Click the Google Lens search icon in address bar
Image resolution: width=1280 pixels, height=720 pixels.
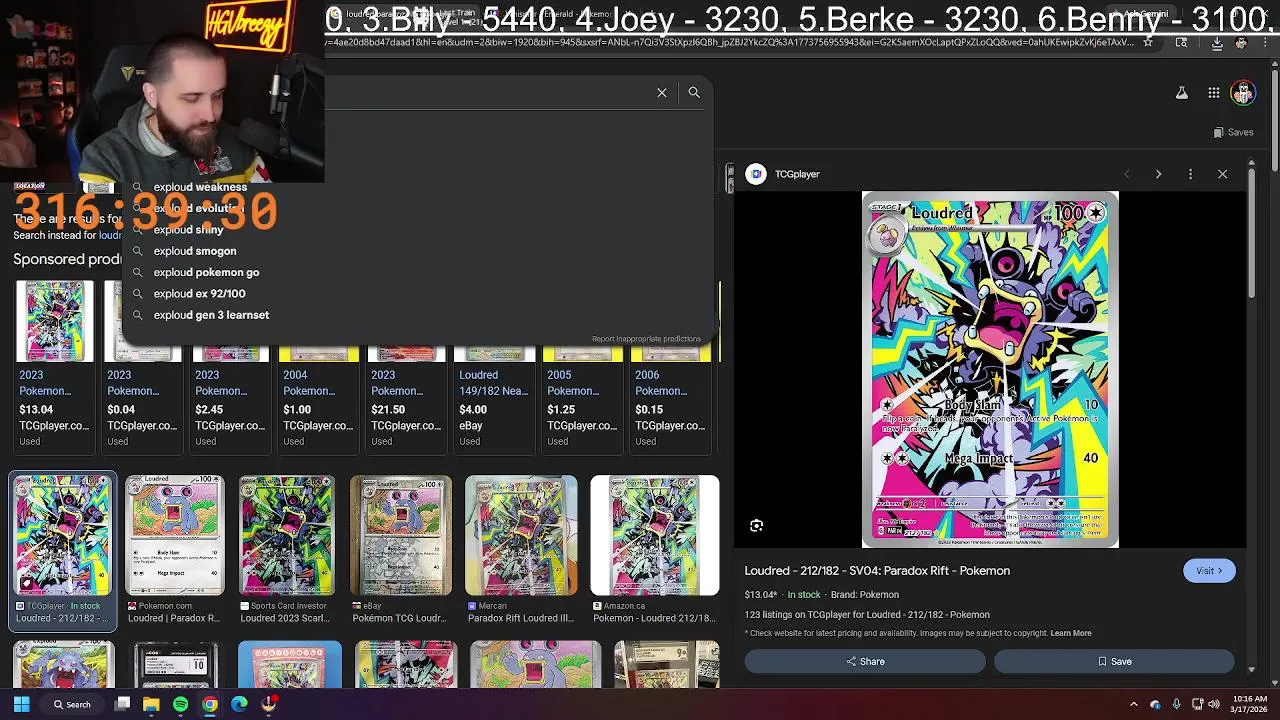[x=1182, y=43]
